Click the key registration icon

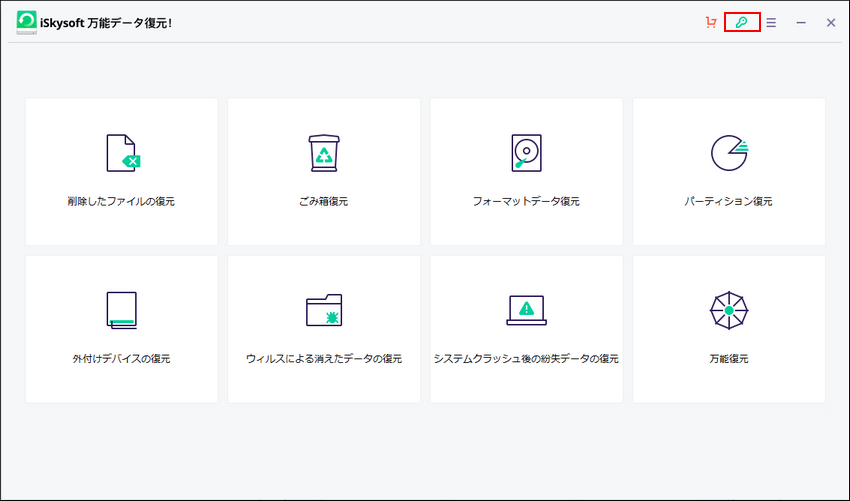pyautogui.click(x=742, y=22)
